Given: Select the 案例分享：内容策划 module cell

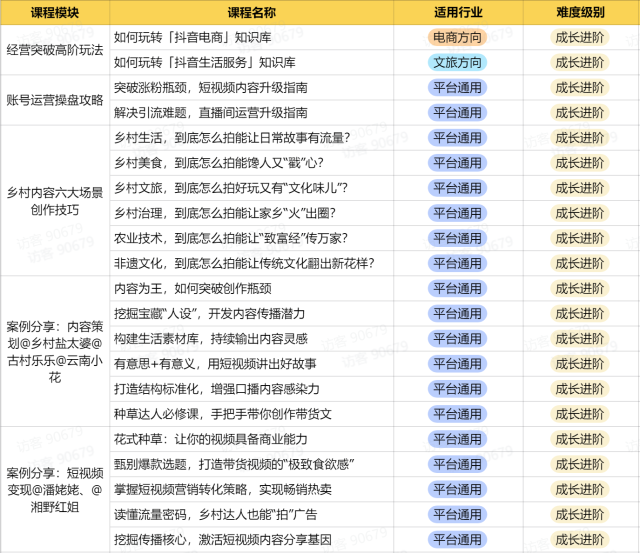Looking at the screenshot, I should [x=55, y=350].
